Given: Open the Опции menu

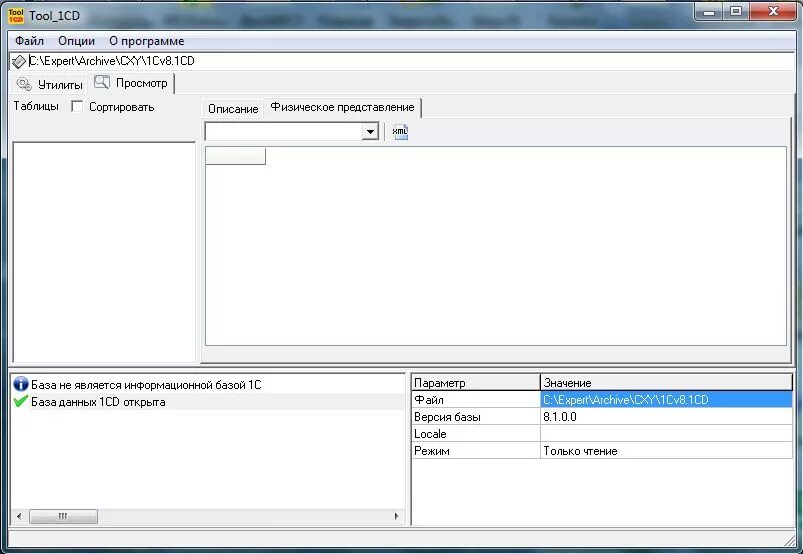Looking at the screenshot, I should 76,41.
